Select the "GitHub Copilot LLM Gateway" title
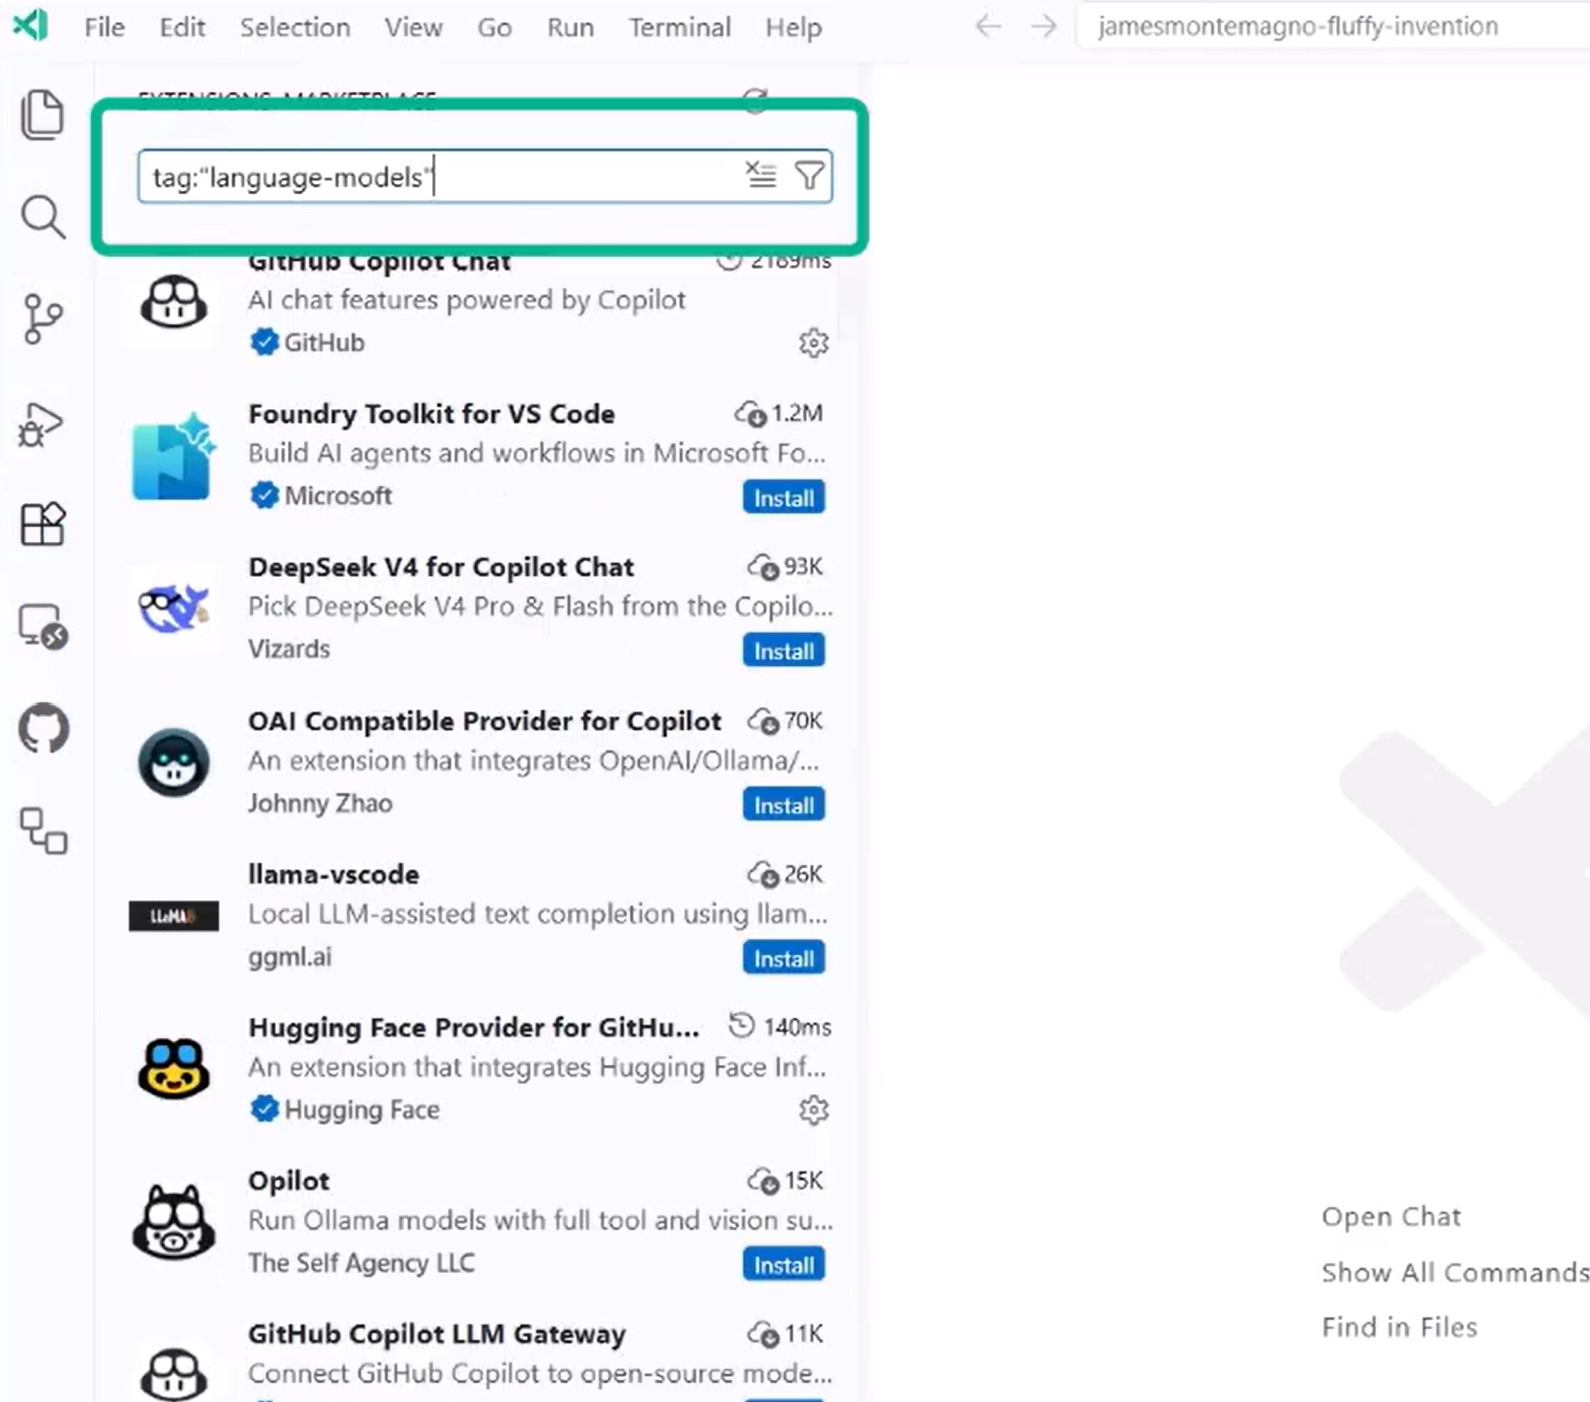This screenshot has width=1590, height=1402. coord(436,1334)
